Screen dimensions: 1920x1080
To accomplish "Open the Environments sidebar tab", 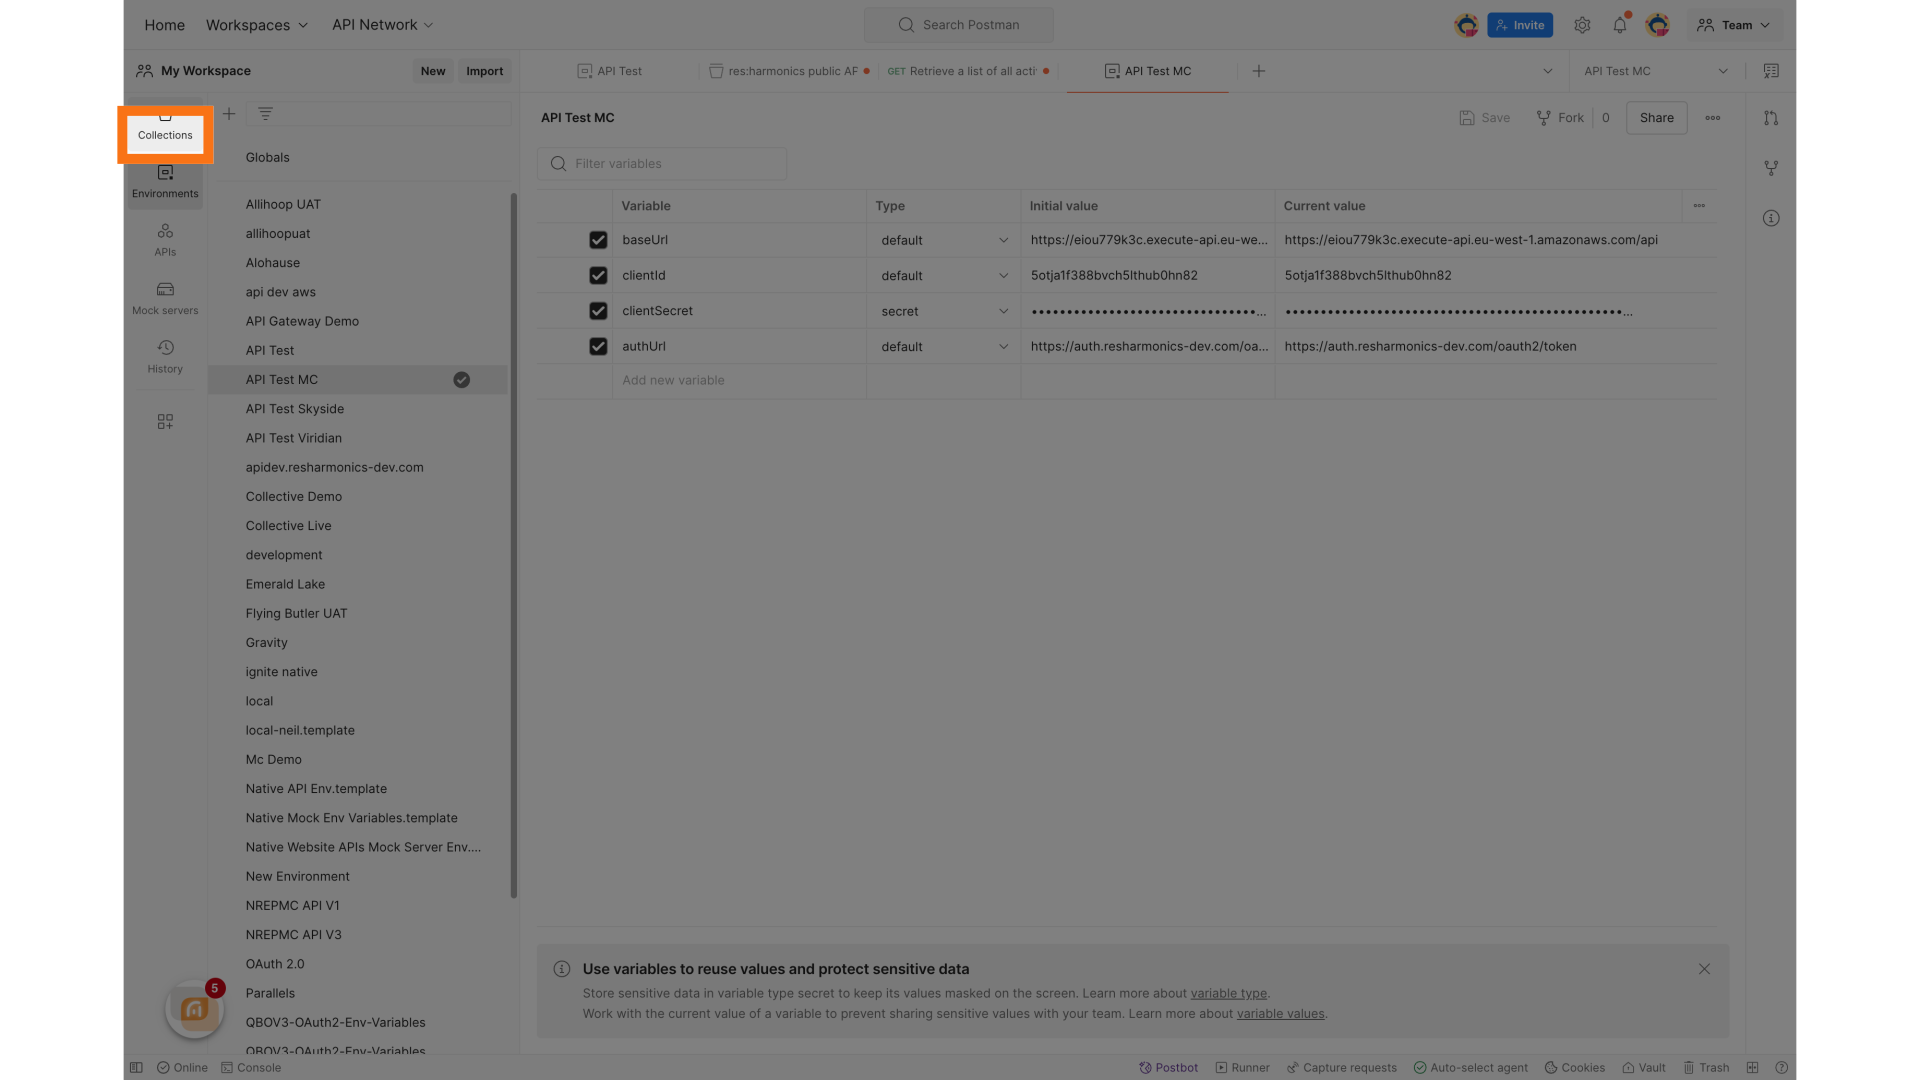I will [165, 182].
